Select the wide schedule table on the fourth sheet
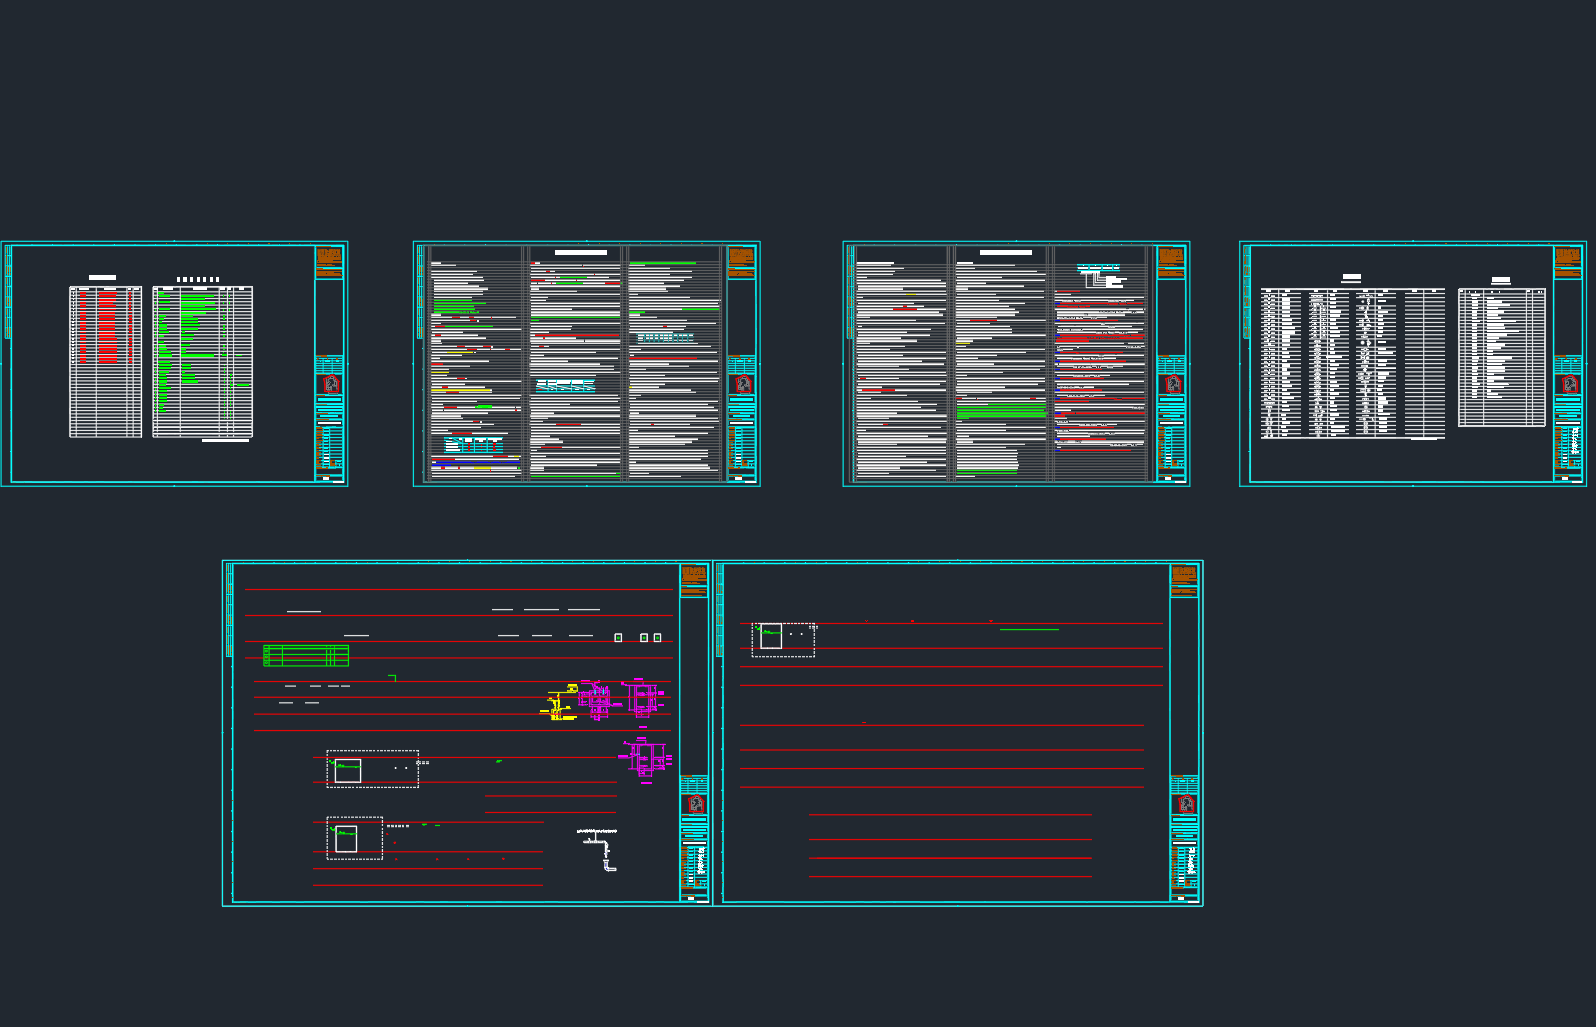 1353,363
